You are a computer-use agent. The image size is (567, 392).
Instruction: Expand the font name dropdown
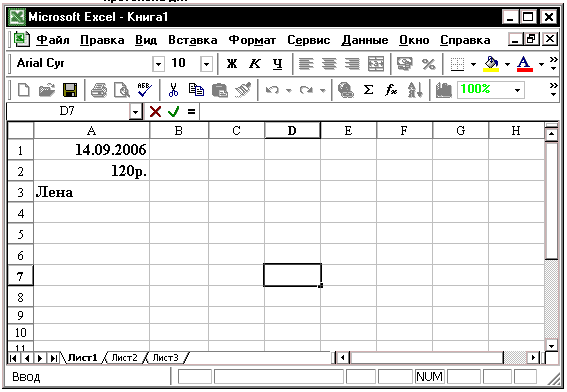click(158, 64)
